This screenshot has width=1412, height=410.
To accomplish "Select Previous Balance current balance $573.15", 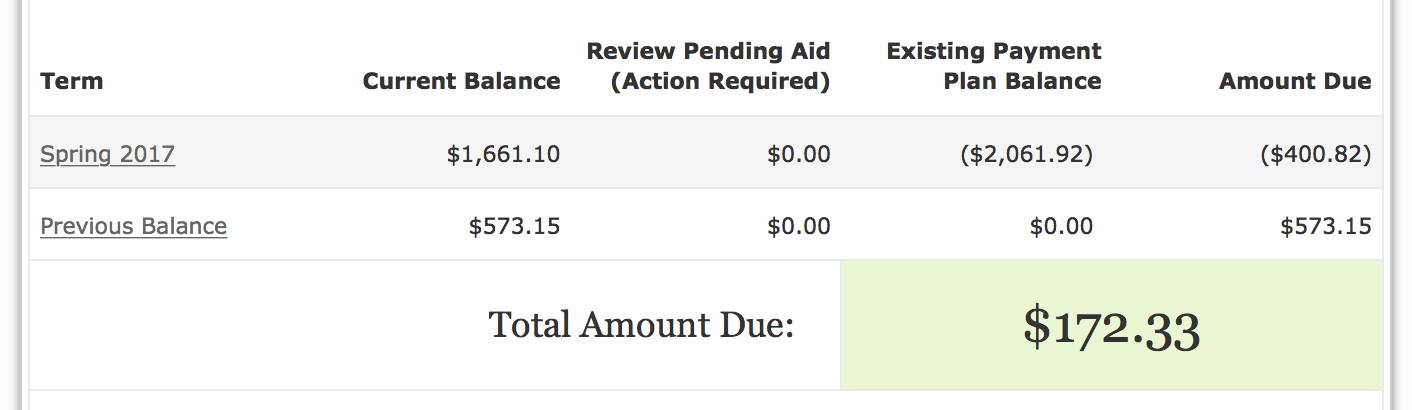I will click(x=514, y=226).
